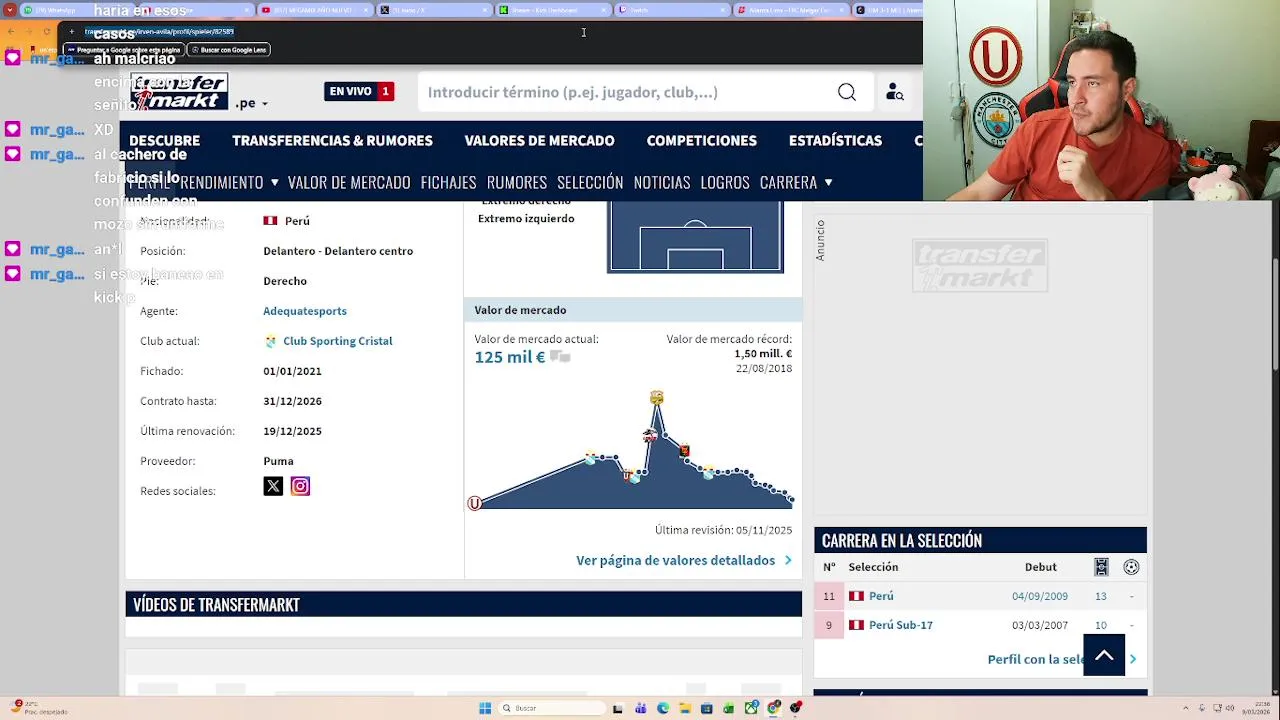This screenshot has height=720, width=1280.
Task: Open the Adequatesports agent link
Action: tap(305, 311)
